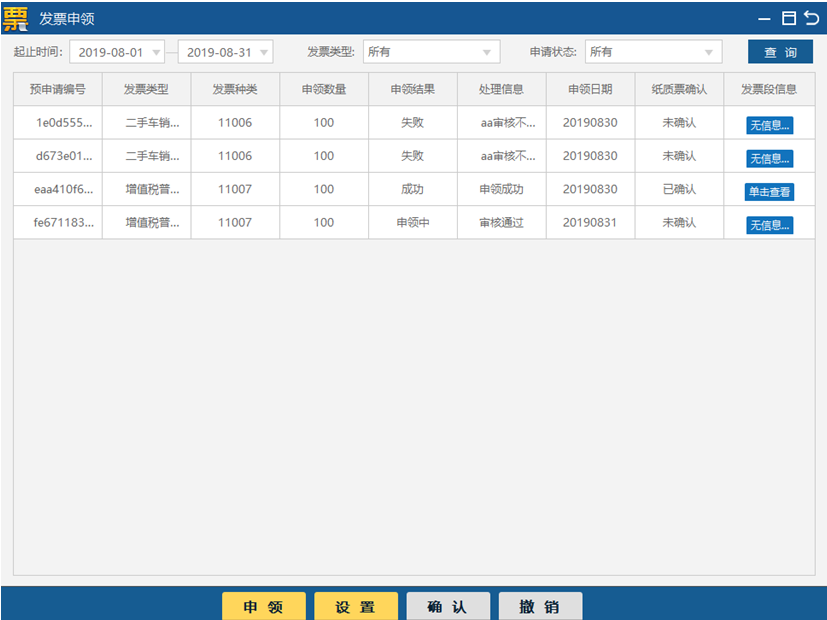Click 未确认 in row fe671183
Image resolution: width=827 pixels, height=620 pixels.
pos(679,222)
